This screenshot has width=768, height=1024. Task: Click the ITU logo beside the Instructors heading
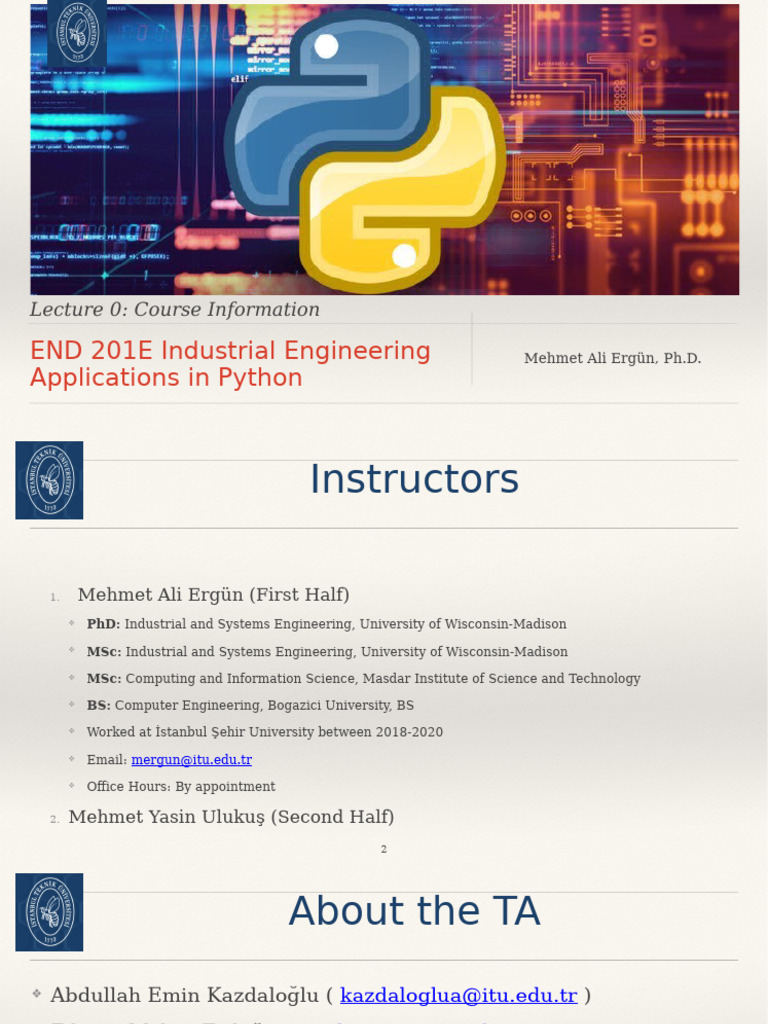49,480
